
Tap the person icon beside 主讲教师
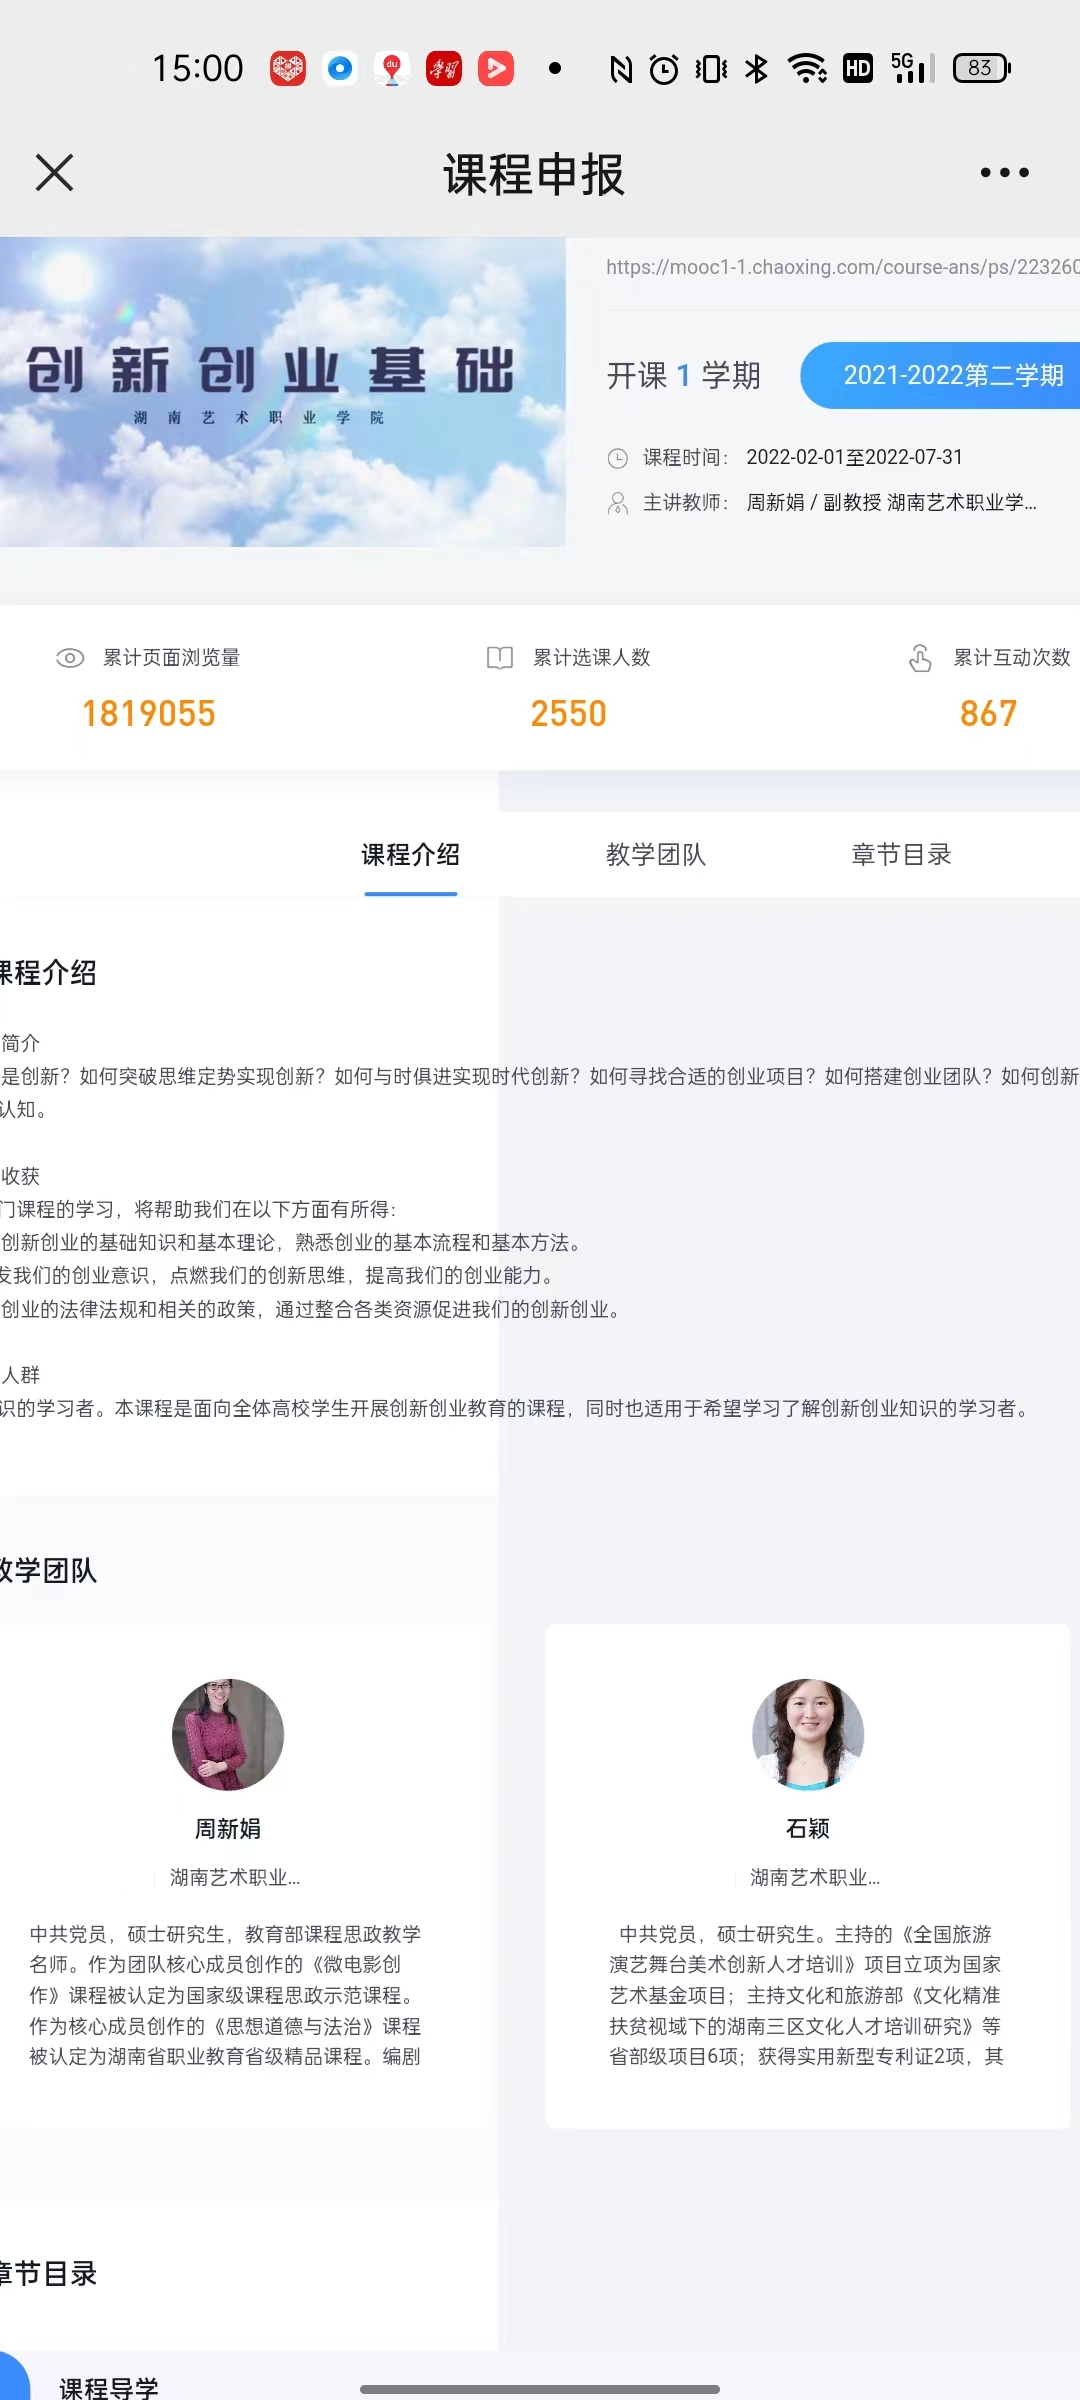point(618,503)
